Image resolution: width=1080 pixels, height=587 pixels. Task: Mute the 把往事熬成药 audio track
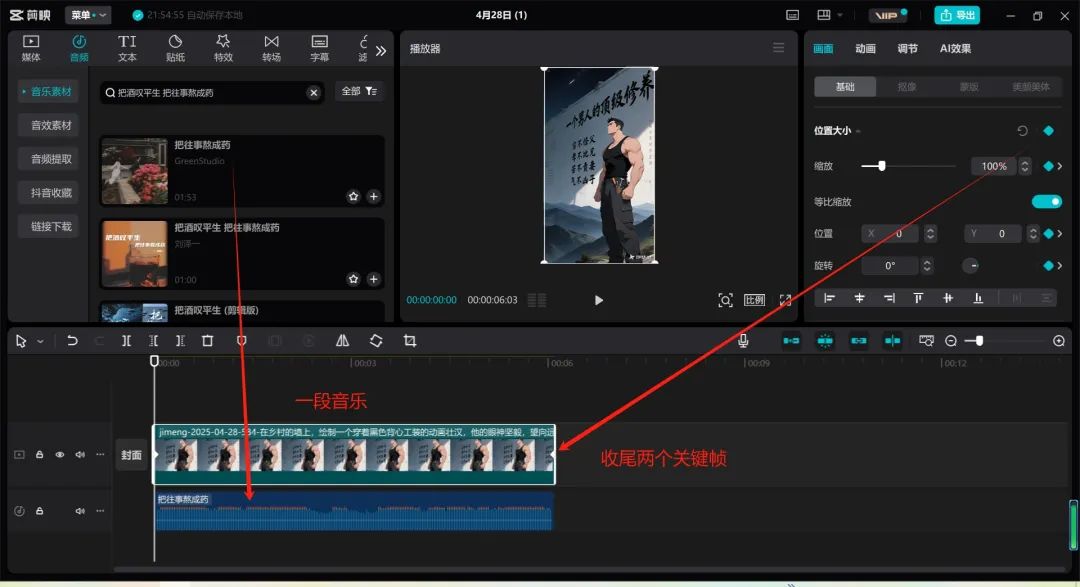pyautogui.click(x=80, y=511)
